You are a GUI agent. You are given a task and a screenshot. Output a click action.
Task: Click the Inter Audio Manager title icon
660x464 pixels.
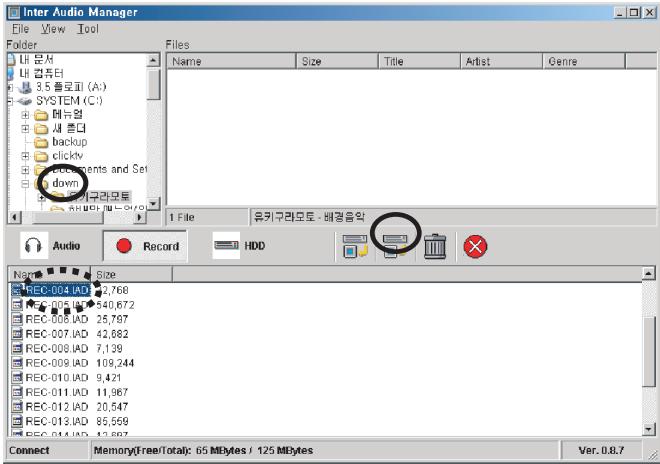point(14,12)
